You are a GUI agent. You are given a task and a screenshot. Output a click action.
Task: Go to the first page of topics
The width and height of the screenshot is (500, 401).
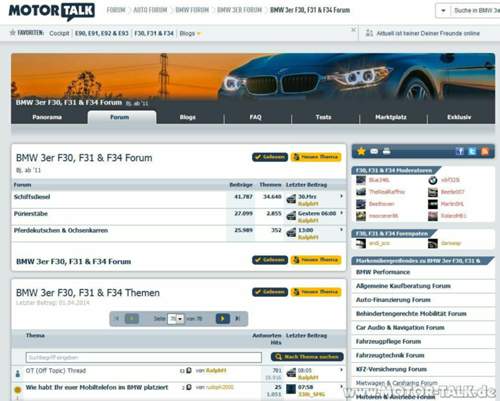click(117, 319)
